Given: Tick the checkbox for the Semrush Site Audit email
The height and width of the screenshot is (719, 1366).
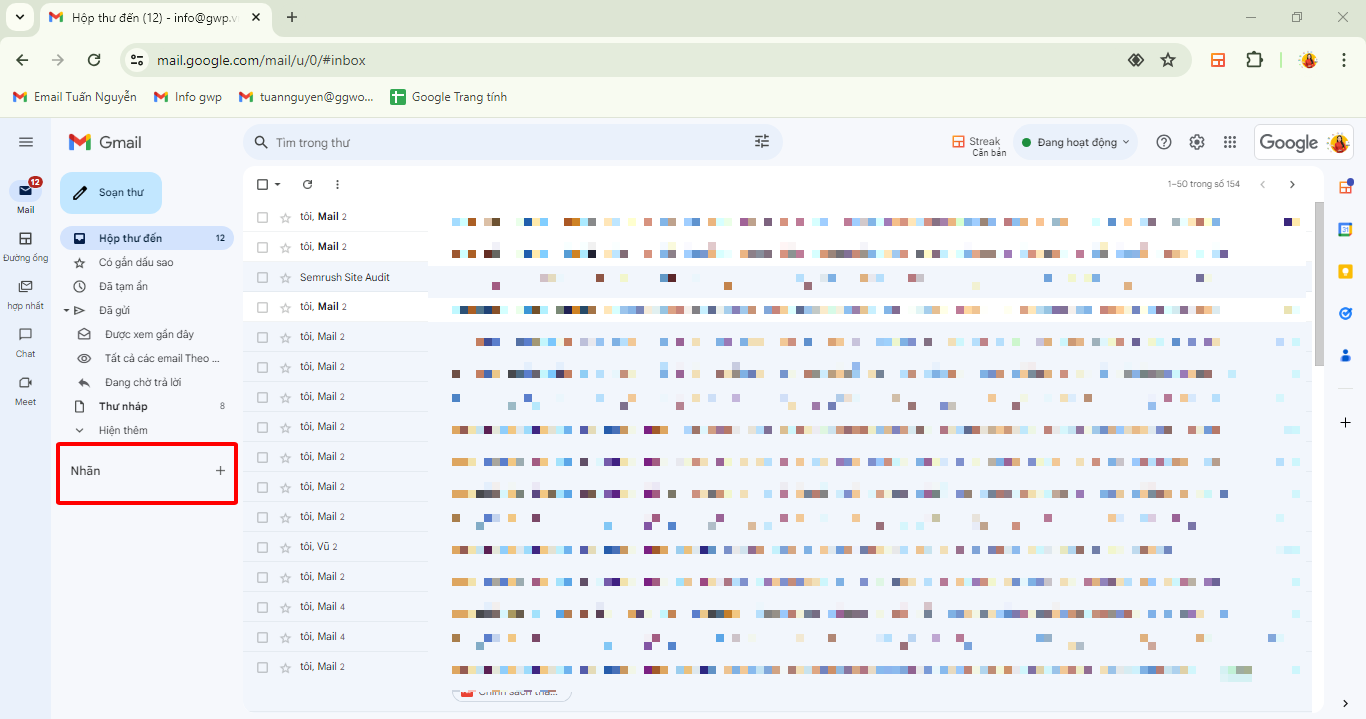Looking at the screenshot, I should tap(262, 277).
